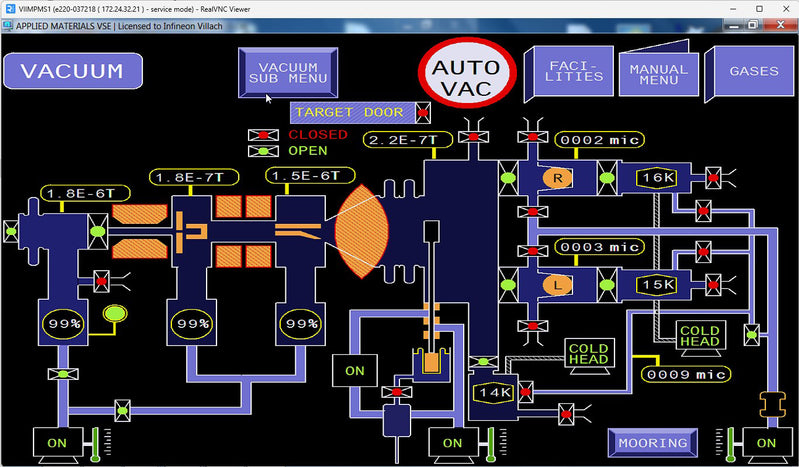Screen dimensions: 799x467
Task: Click the red vent valve above process chamber
Action: coord(473,137)
